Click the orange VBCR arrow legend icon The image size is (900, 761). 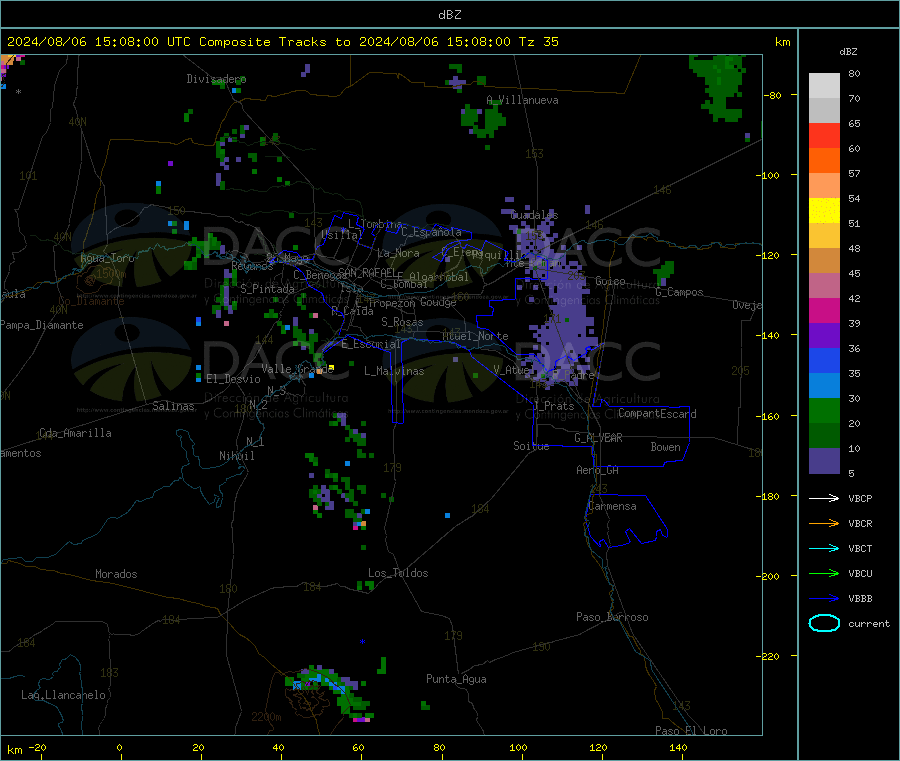[x=824, y=523]
